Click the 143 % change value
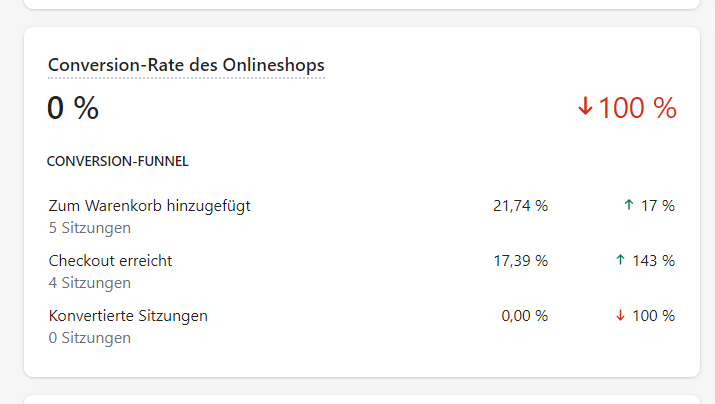The width and height of the screenshot is (715, 404). pyautogui.click(x=654, y=261)
